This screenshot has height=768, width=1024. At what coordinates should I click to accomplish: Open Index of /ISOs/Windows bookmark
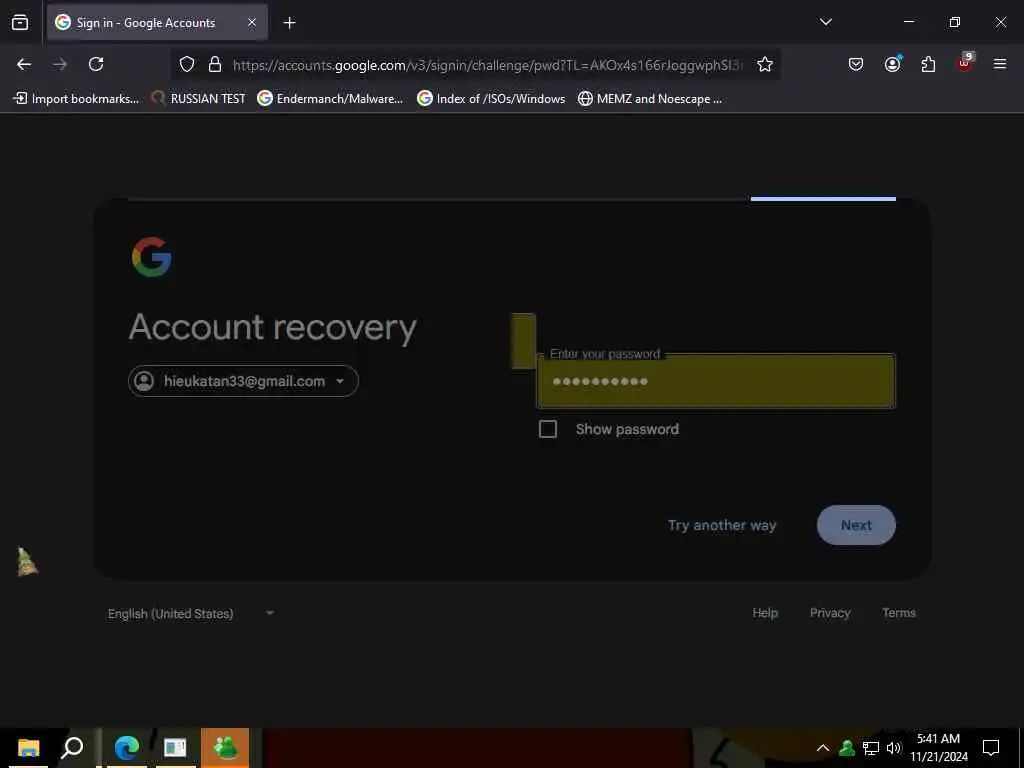pos(491,99)
